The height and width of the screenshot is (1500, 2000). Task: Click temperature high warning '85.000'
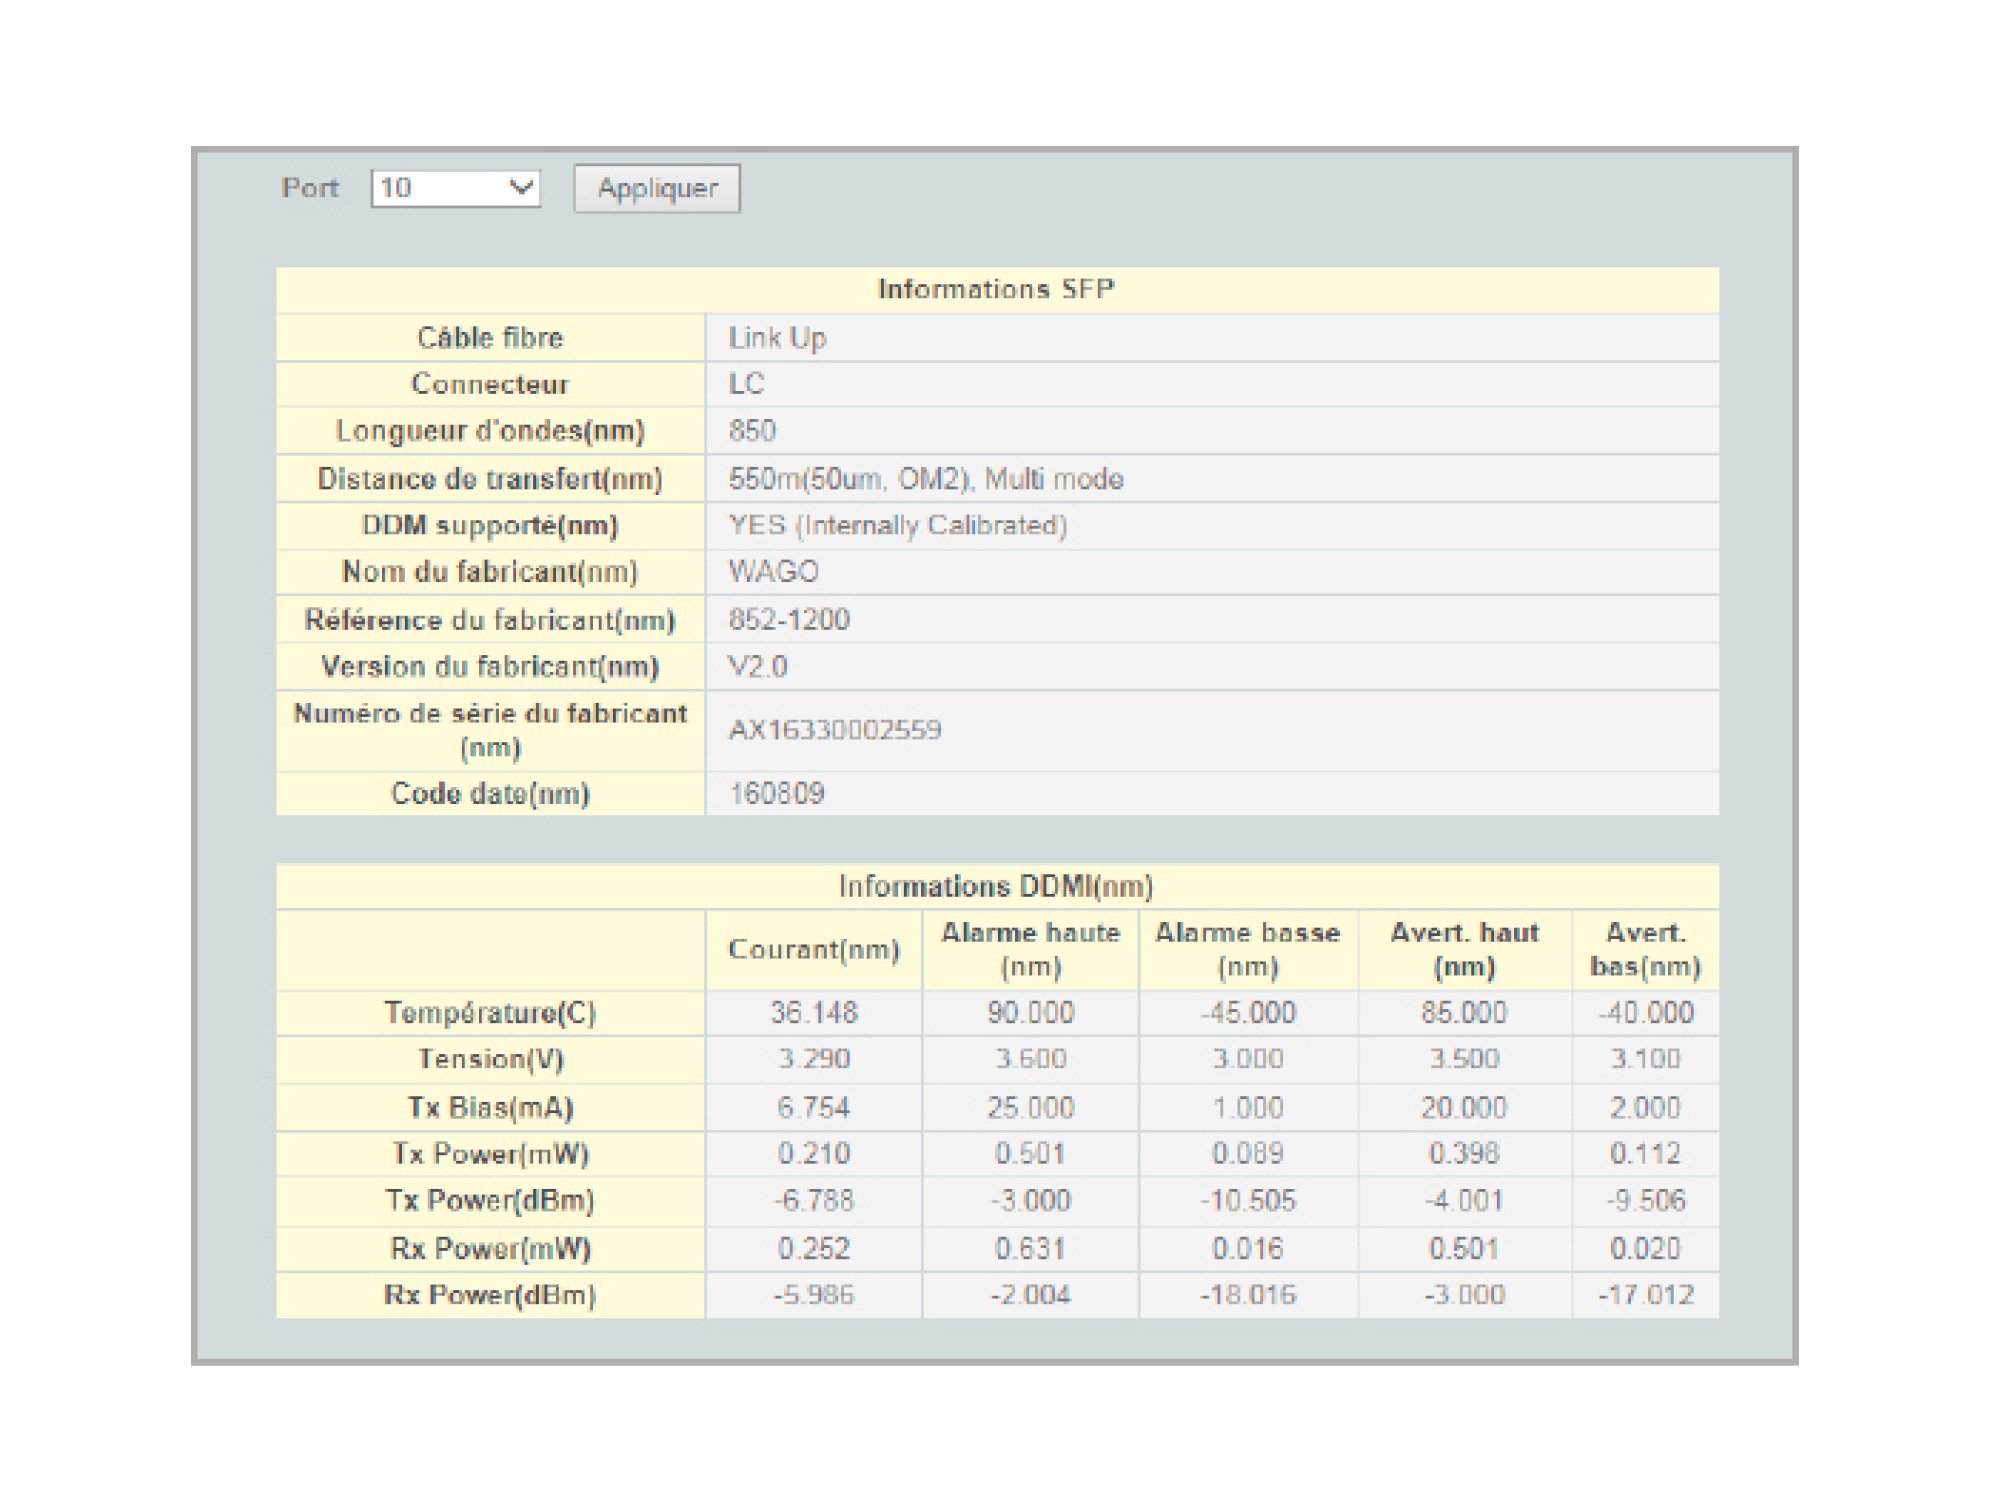[1465, 1013]
